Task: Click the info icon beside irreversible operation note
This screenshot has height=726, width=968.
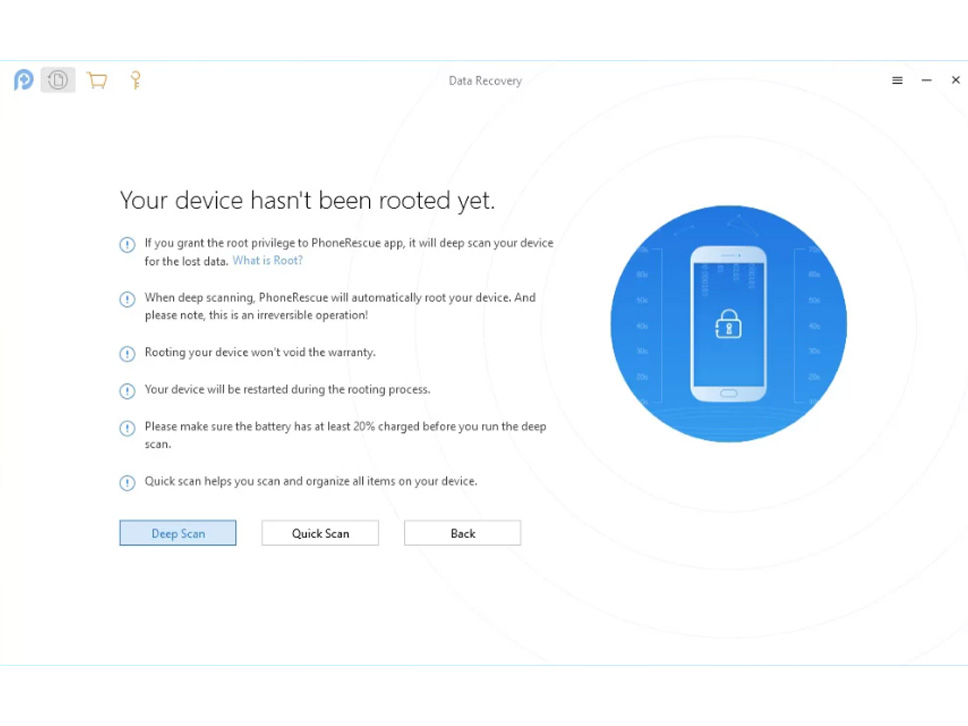Action: 127,299
